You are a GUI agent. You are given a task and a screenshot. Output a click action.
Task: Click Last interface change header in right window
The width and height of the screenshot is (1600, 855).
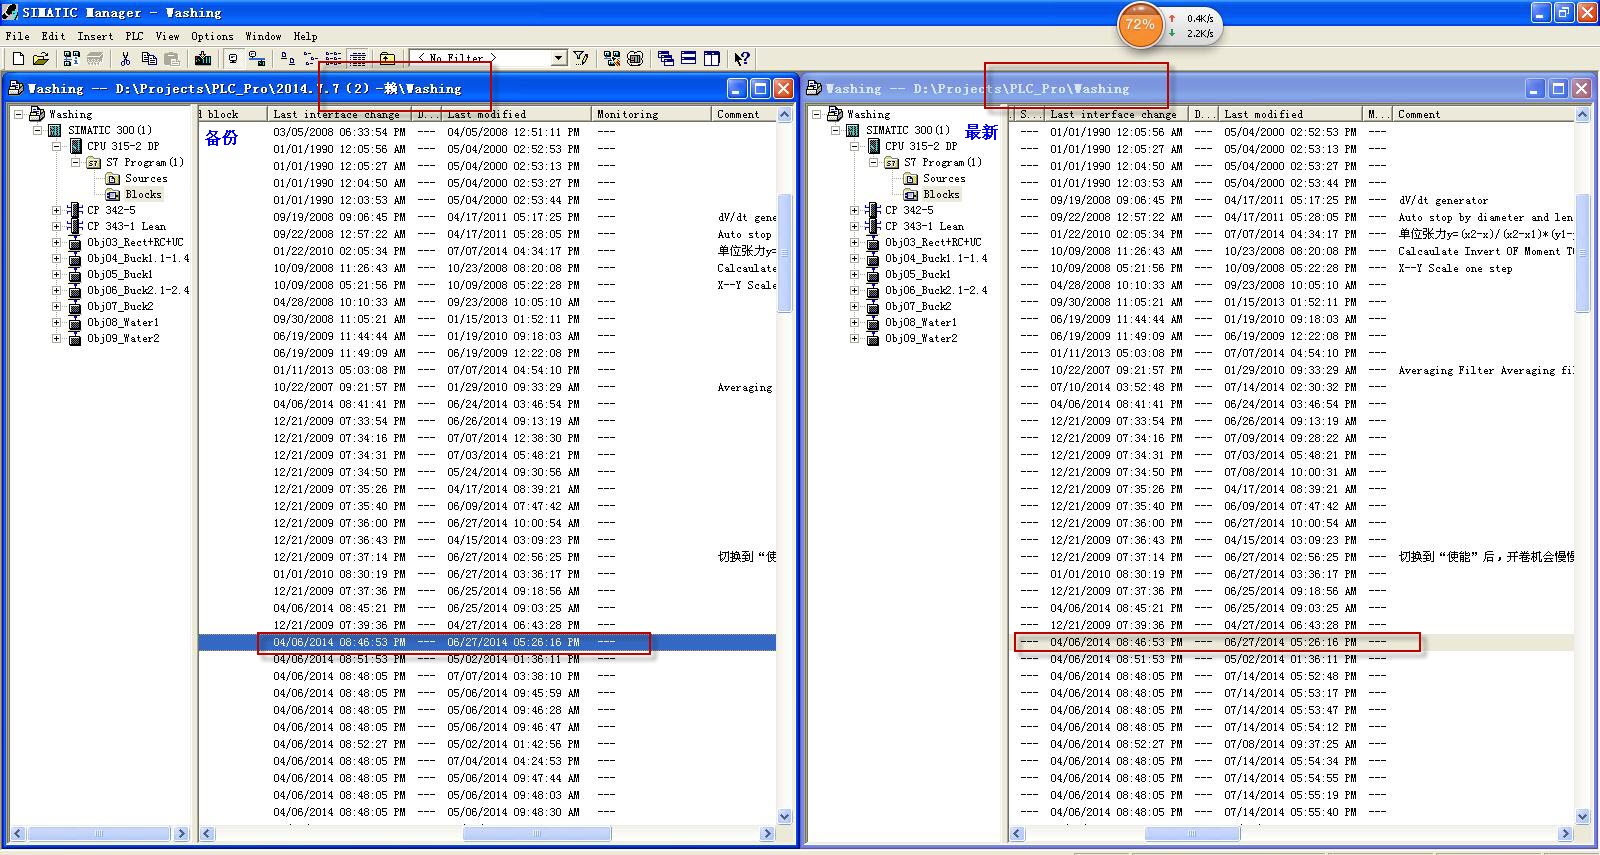(1116, 114)
